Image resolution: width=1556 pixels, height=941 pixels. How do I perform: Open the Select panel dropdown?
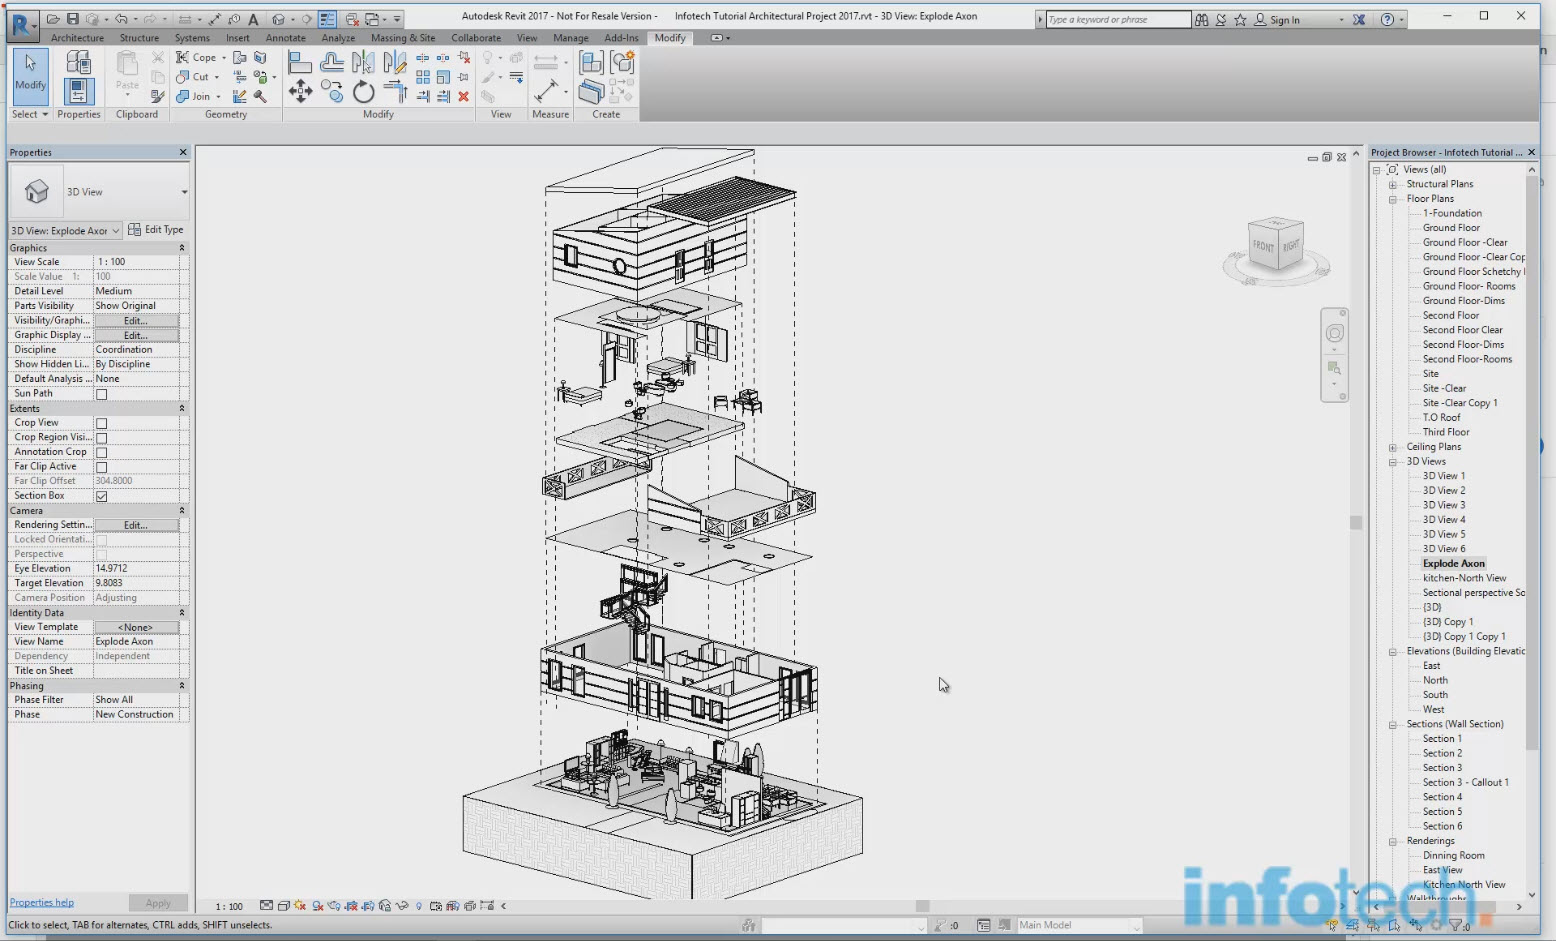30,114
